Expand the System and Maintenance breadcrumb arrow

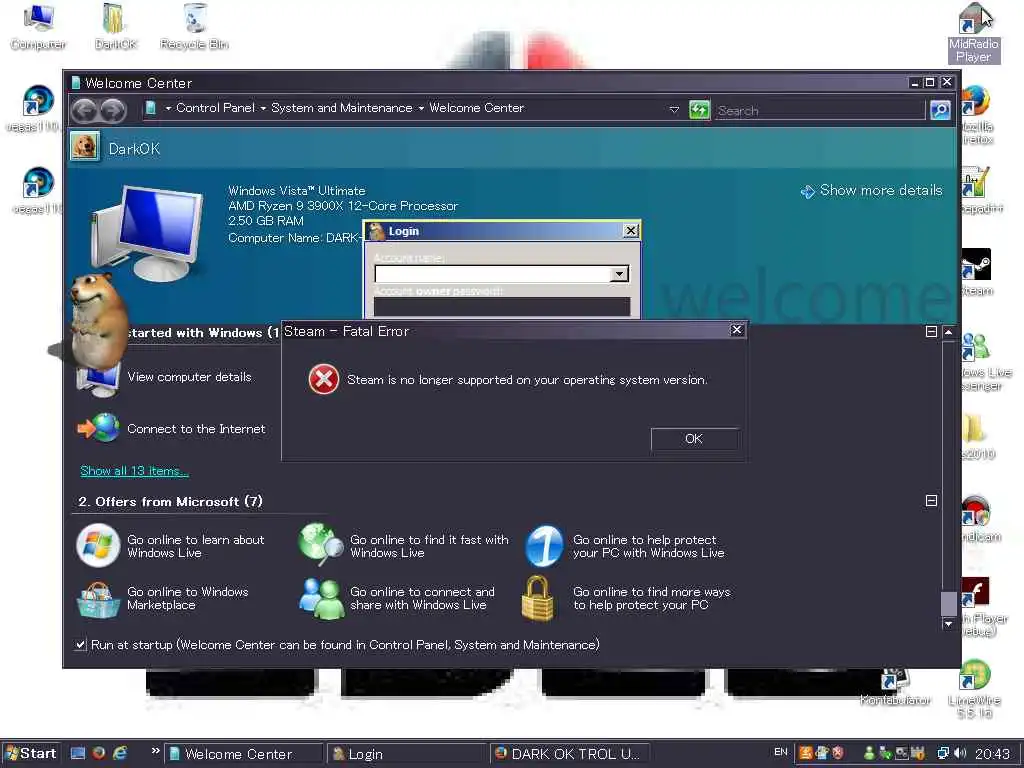click(263, 108)
